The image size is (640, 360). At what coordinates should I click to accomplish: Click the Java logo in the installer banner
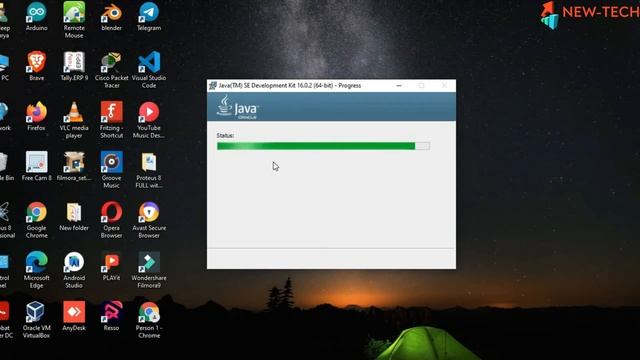click(238, 107)
